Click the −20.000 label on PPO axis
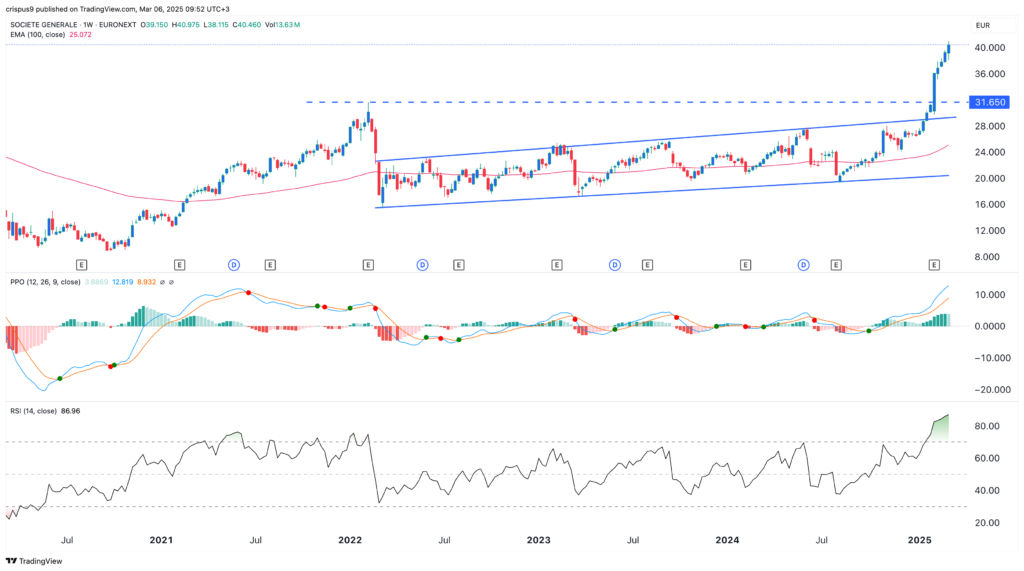The width and height of the screenshot is (1024, 571). coord(993,389)
